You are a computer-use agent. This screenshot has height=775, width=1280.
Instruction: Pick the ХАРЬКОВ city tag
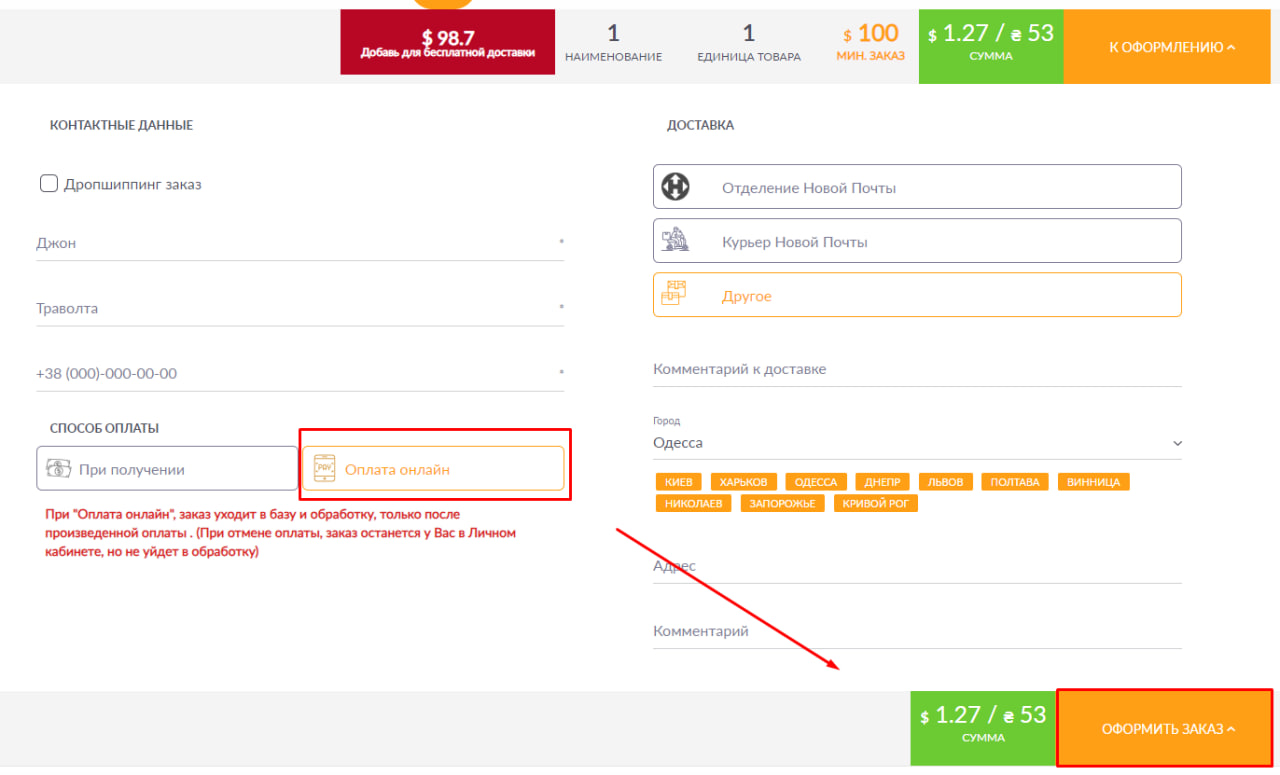744,482
